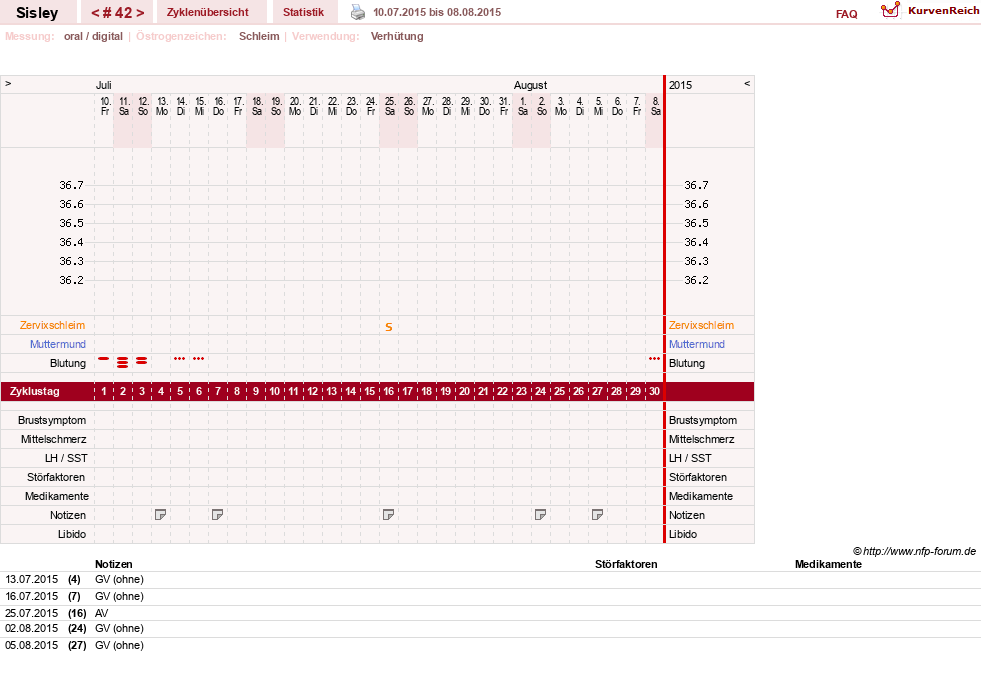Click the left Störfaktoren row label

(56, 477)
